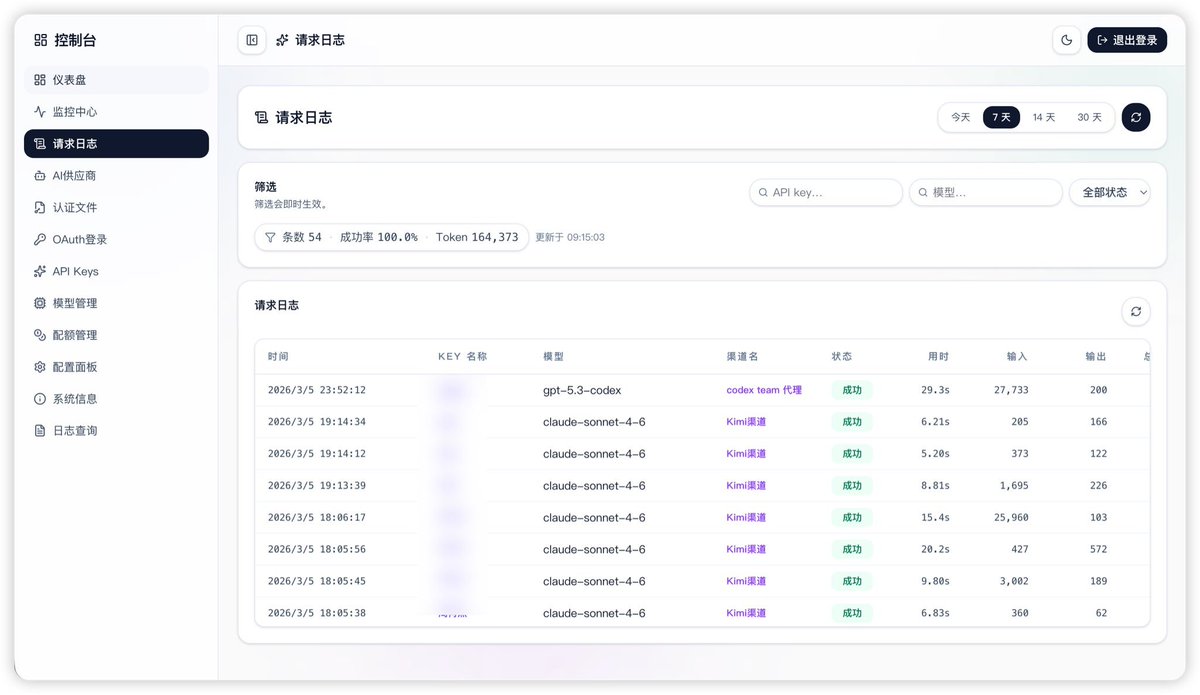The width and height of the screenshot is (1200, 695).
Task: Click the sparkle icon beside the 请求日志 header title
Action: point(282,40)
